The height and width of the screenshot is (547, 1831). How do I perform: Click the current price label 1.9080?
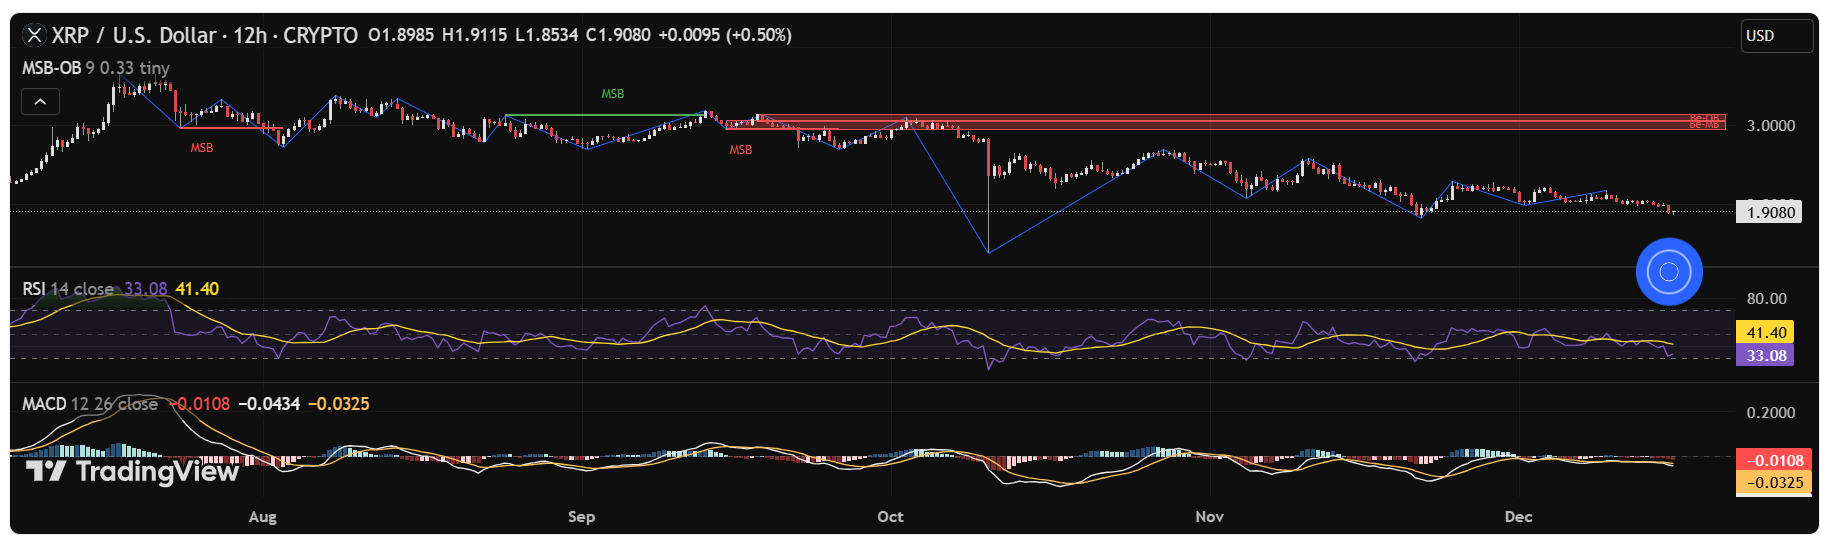click(x=1770, y=212)
